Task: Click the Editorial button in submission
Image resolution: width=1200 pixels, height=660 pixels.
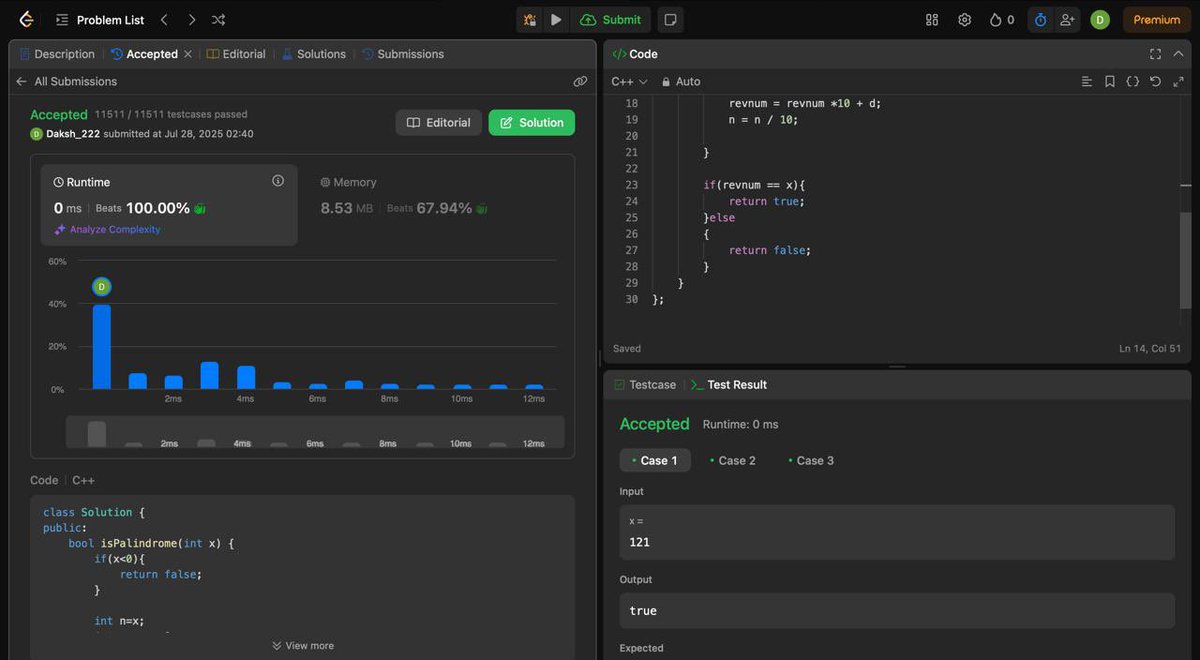Action: [x=439, y=122]
